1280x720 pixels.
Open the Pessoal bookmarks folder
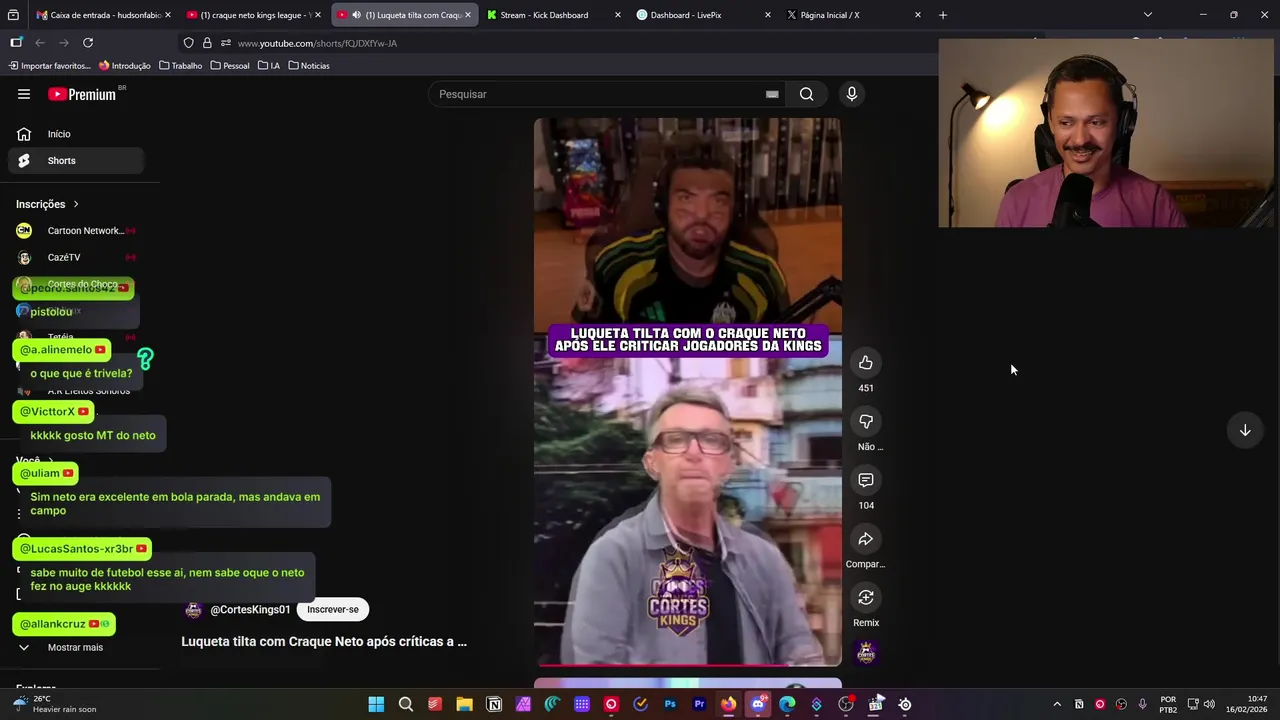click(230, 66)
